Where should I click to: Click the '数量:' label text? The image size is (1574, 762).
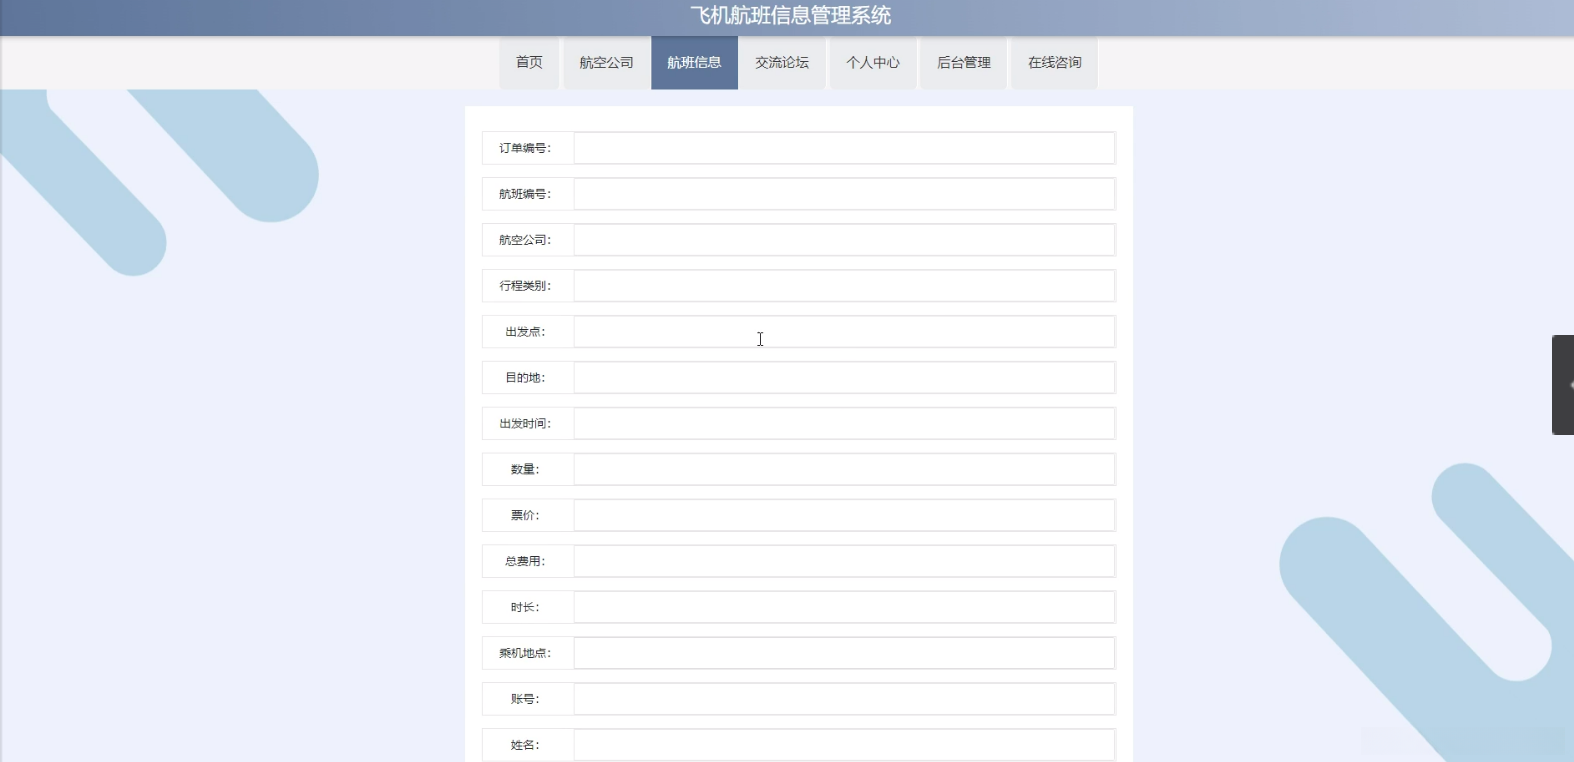[525, 470]
